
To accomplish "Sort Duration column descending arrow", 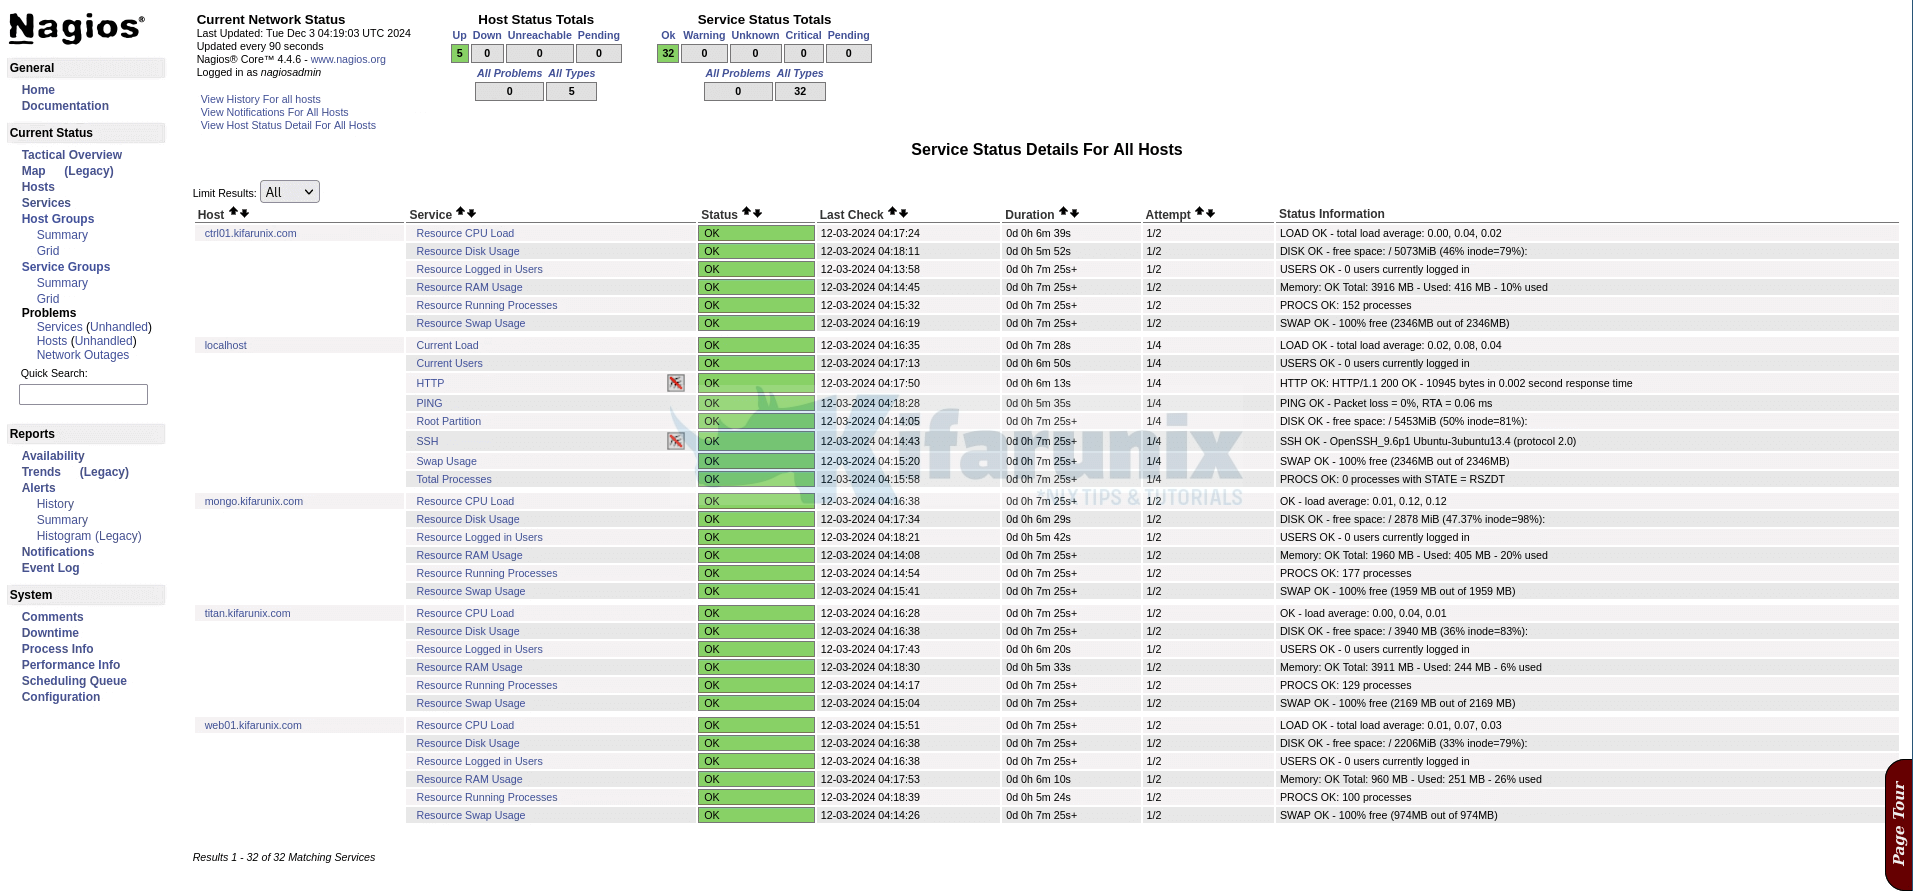I will [1075, 212].
